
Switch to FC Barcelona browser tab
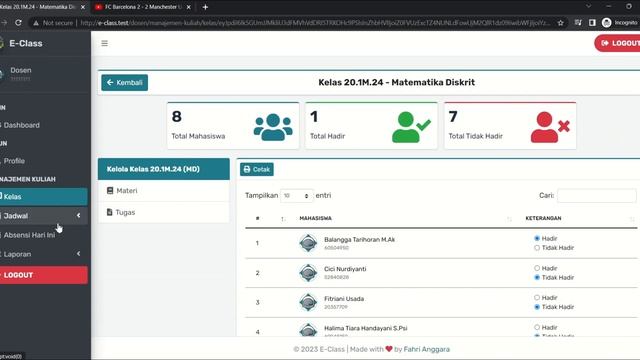coord(142,7)
